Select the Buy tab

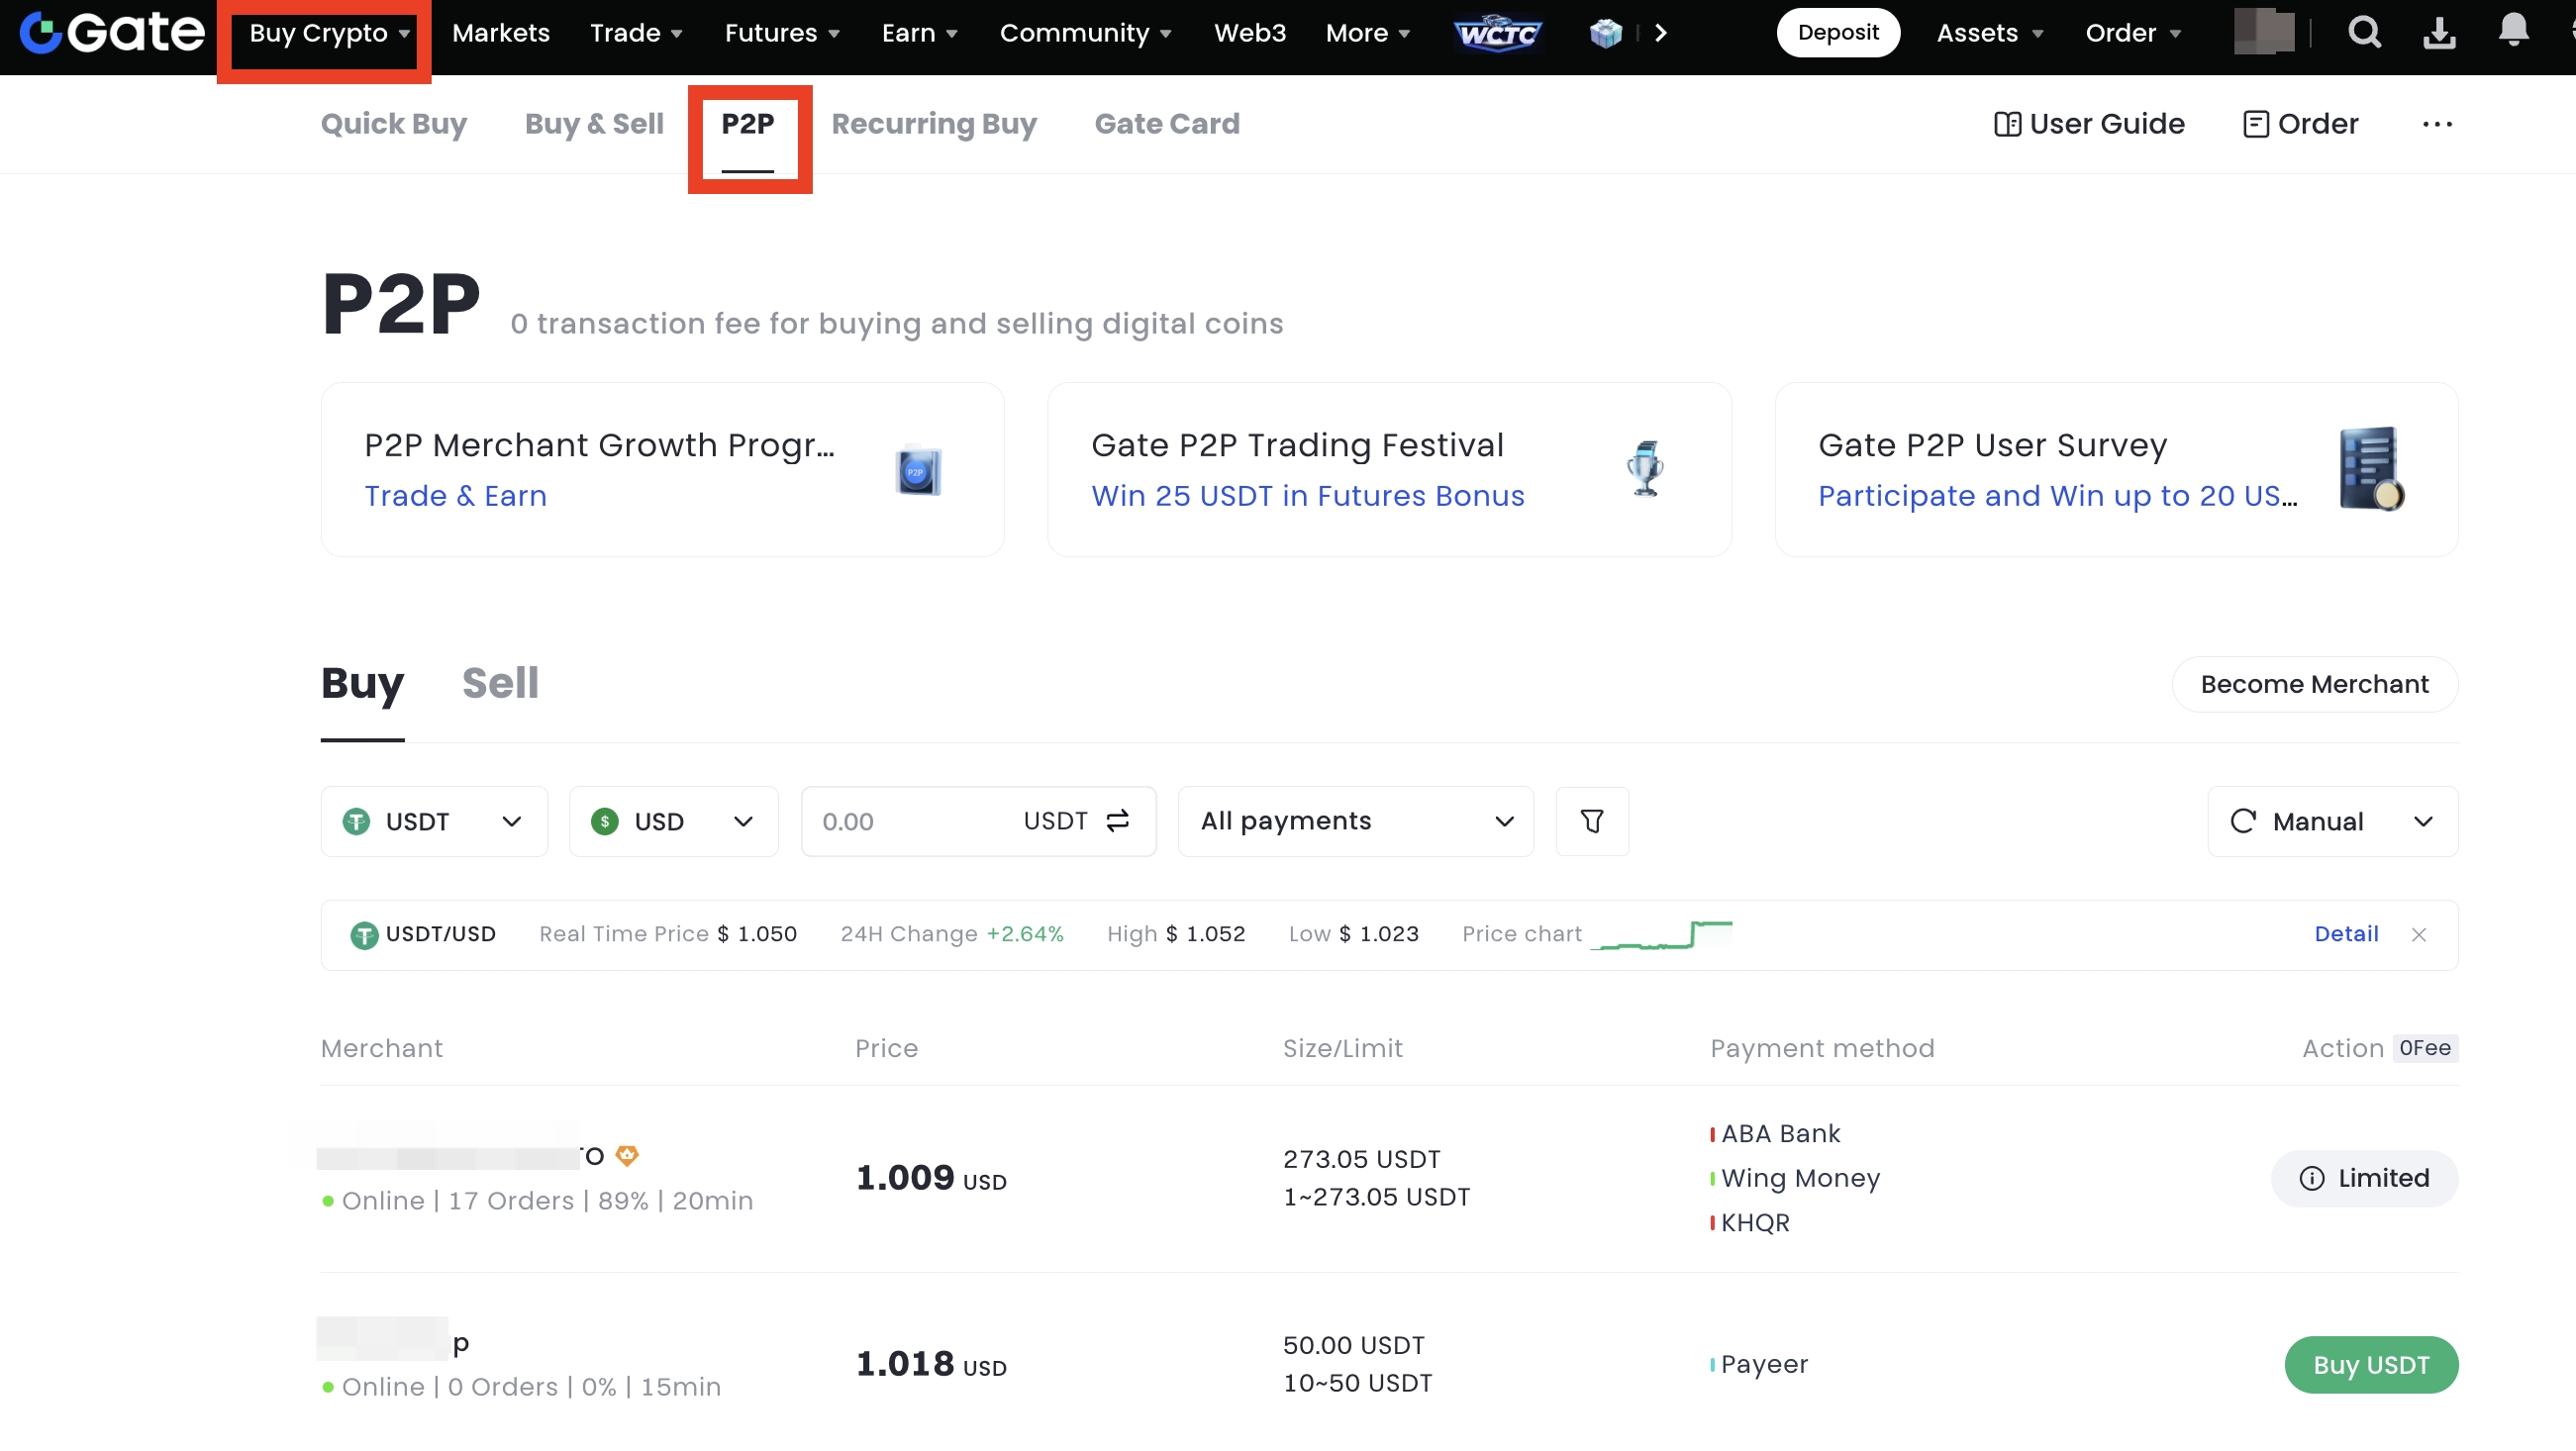tap(362, 684)
